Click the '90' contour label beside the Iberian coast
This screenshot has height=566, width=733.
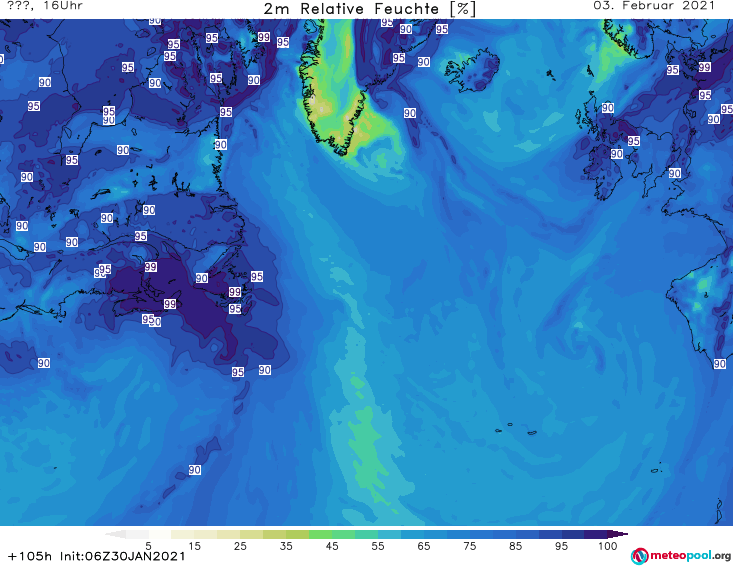[x=719, y=364]
